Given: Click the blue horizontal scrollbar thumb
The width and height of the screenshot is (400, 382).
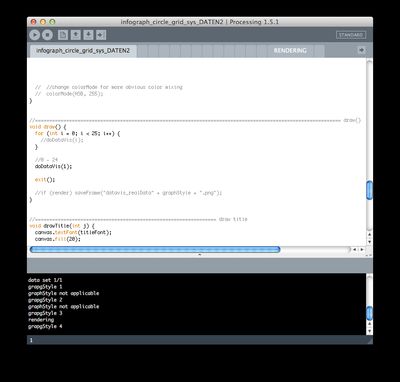Looking at the screenshot, I should pyautogui.click(x=155, y=249).
